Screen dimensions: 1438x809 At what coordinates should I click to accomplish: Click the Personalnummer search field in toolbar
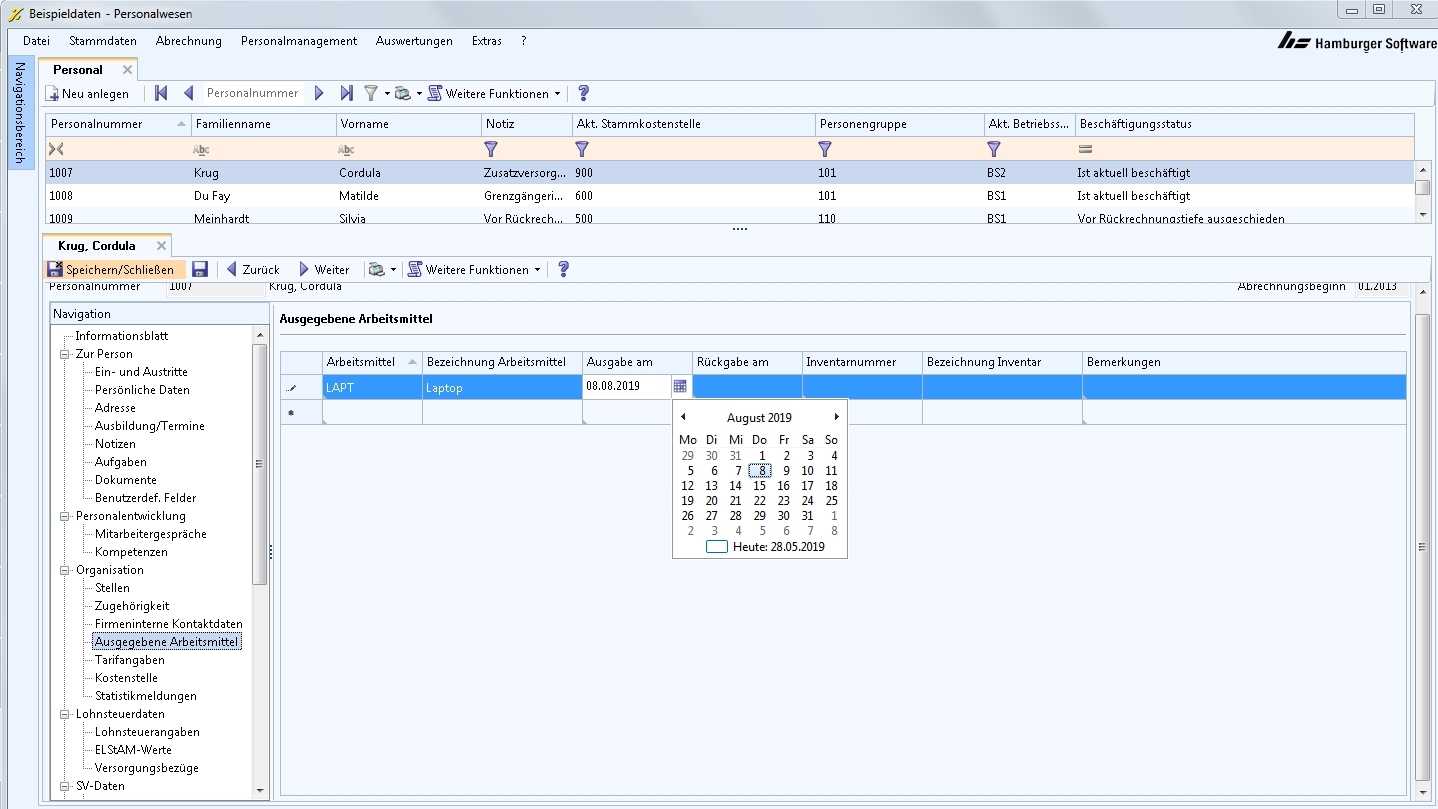tap(253, 93)
